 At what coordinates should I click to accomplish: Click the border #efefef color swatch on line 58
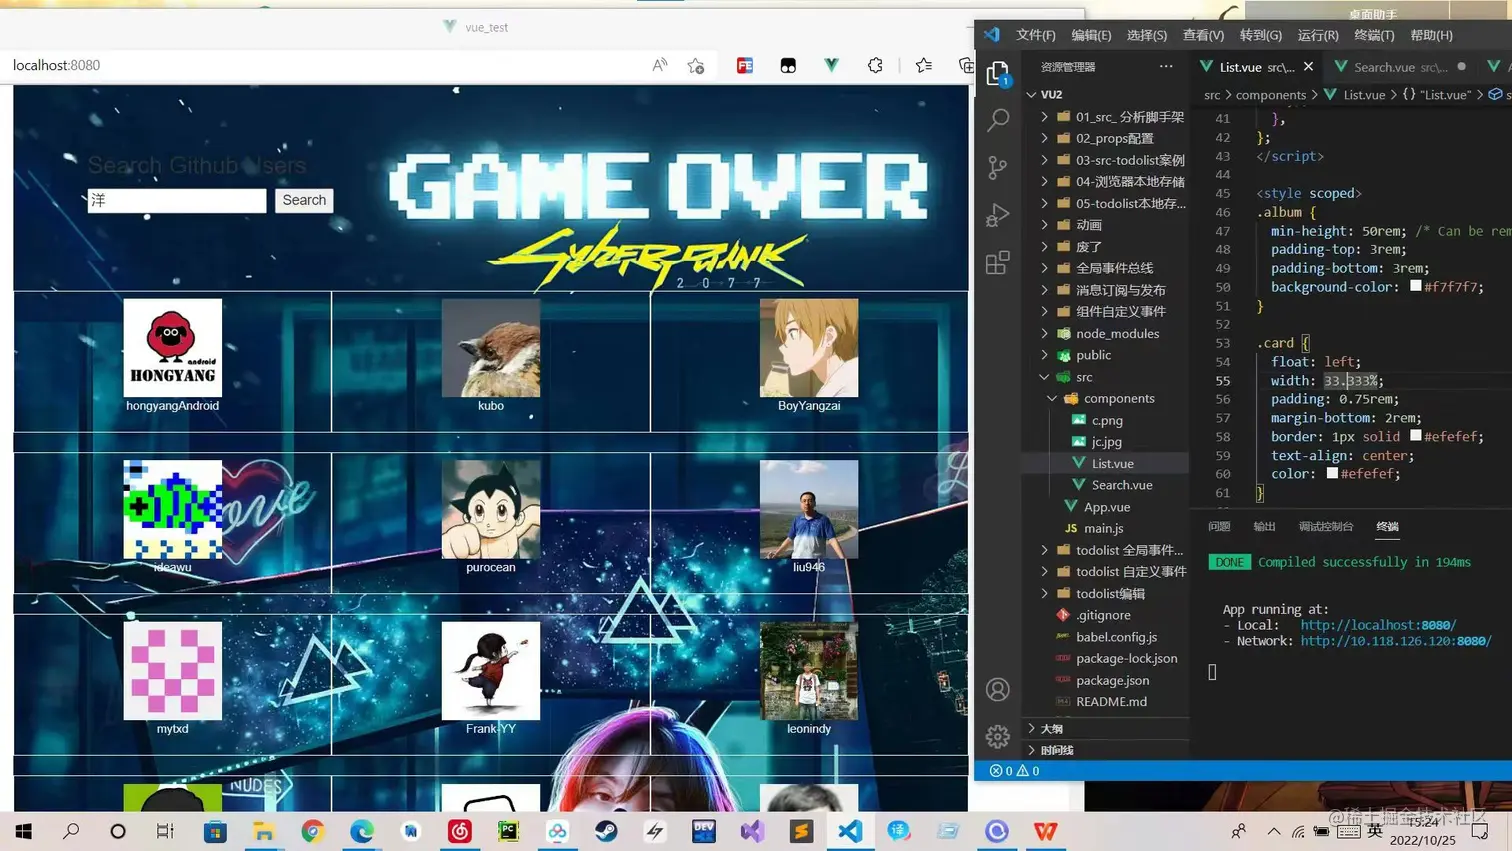[1415, 436]
